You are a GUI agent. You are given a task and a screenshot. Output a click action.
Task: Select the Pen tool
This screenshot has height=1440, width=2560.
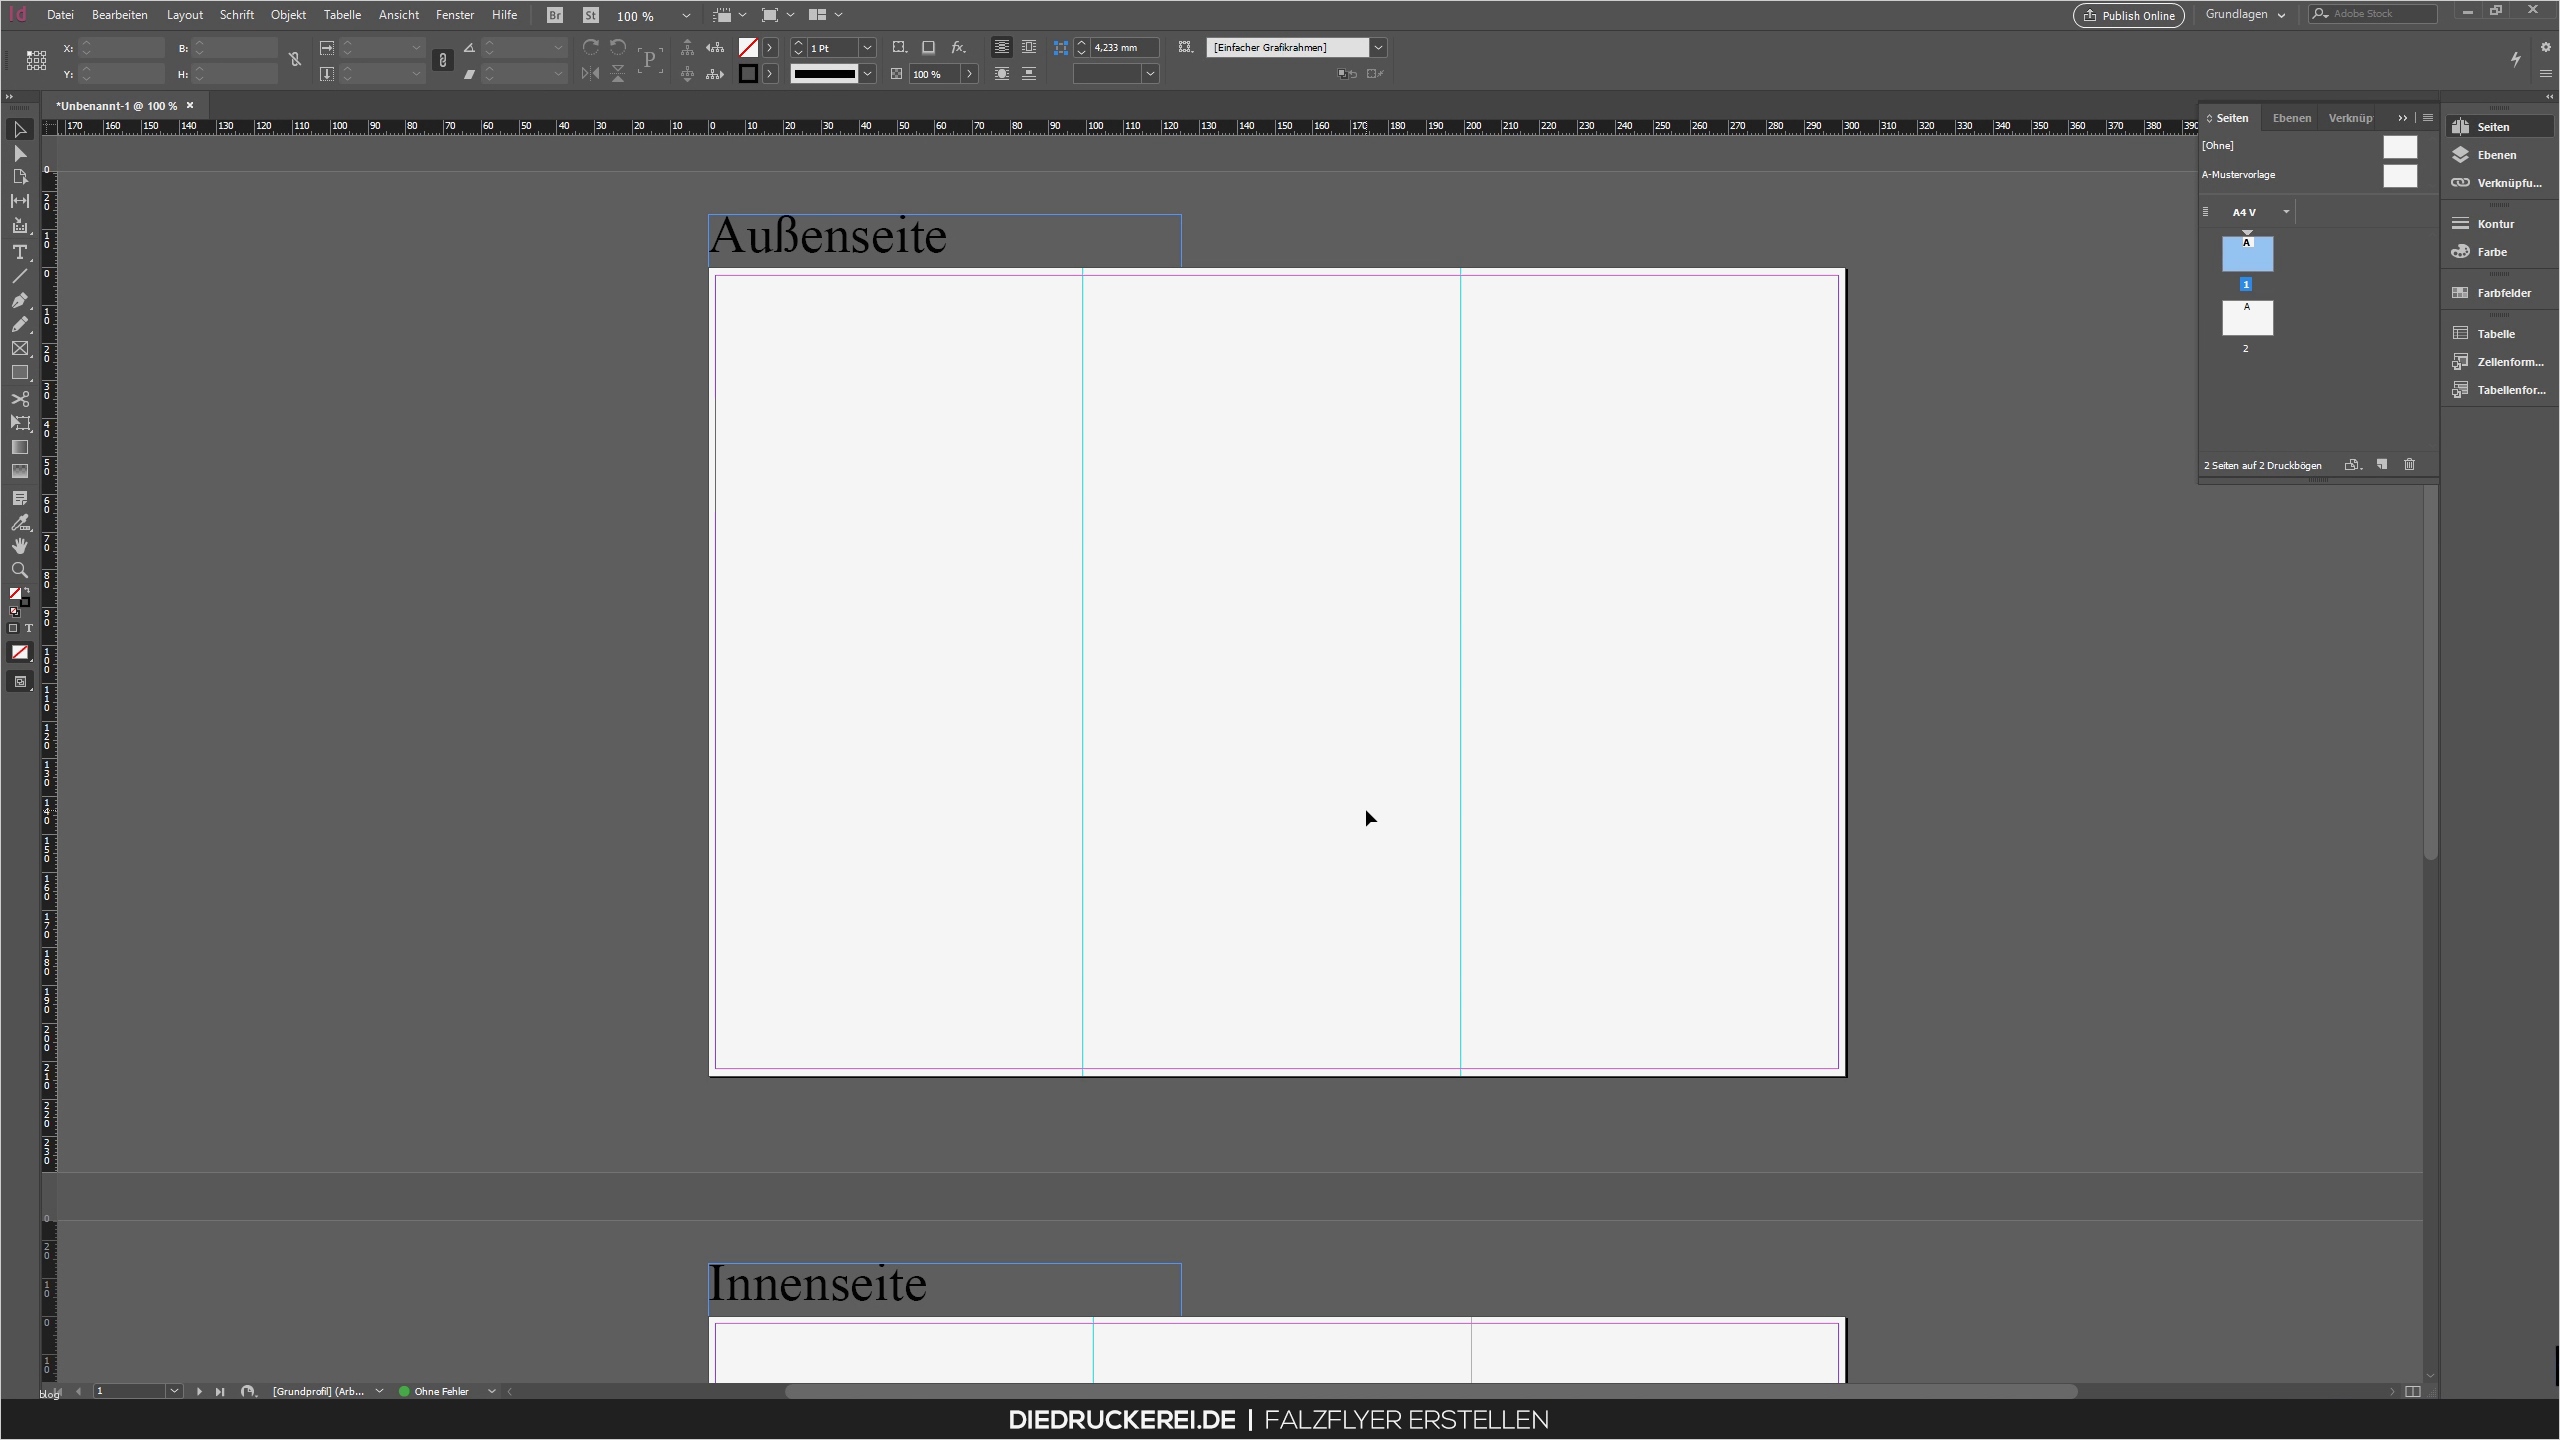tap(20, 300)
